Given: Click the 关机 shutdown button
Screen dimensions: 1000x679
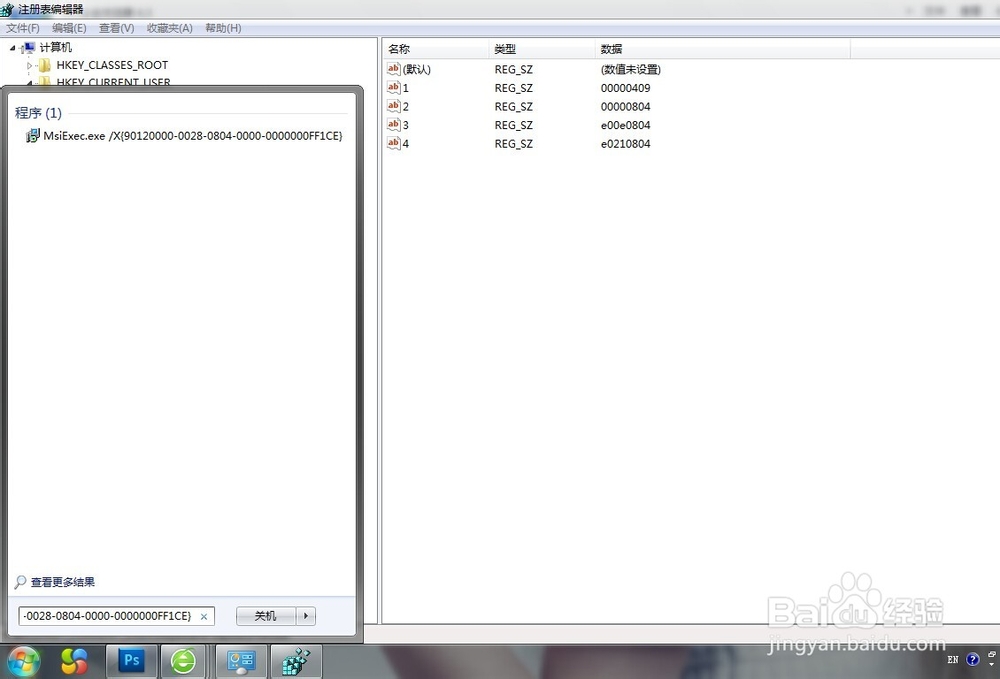Looking at the screenshot, I should 266,616.
